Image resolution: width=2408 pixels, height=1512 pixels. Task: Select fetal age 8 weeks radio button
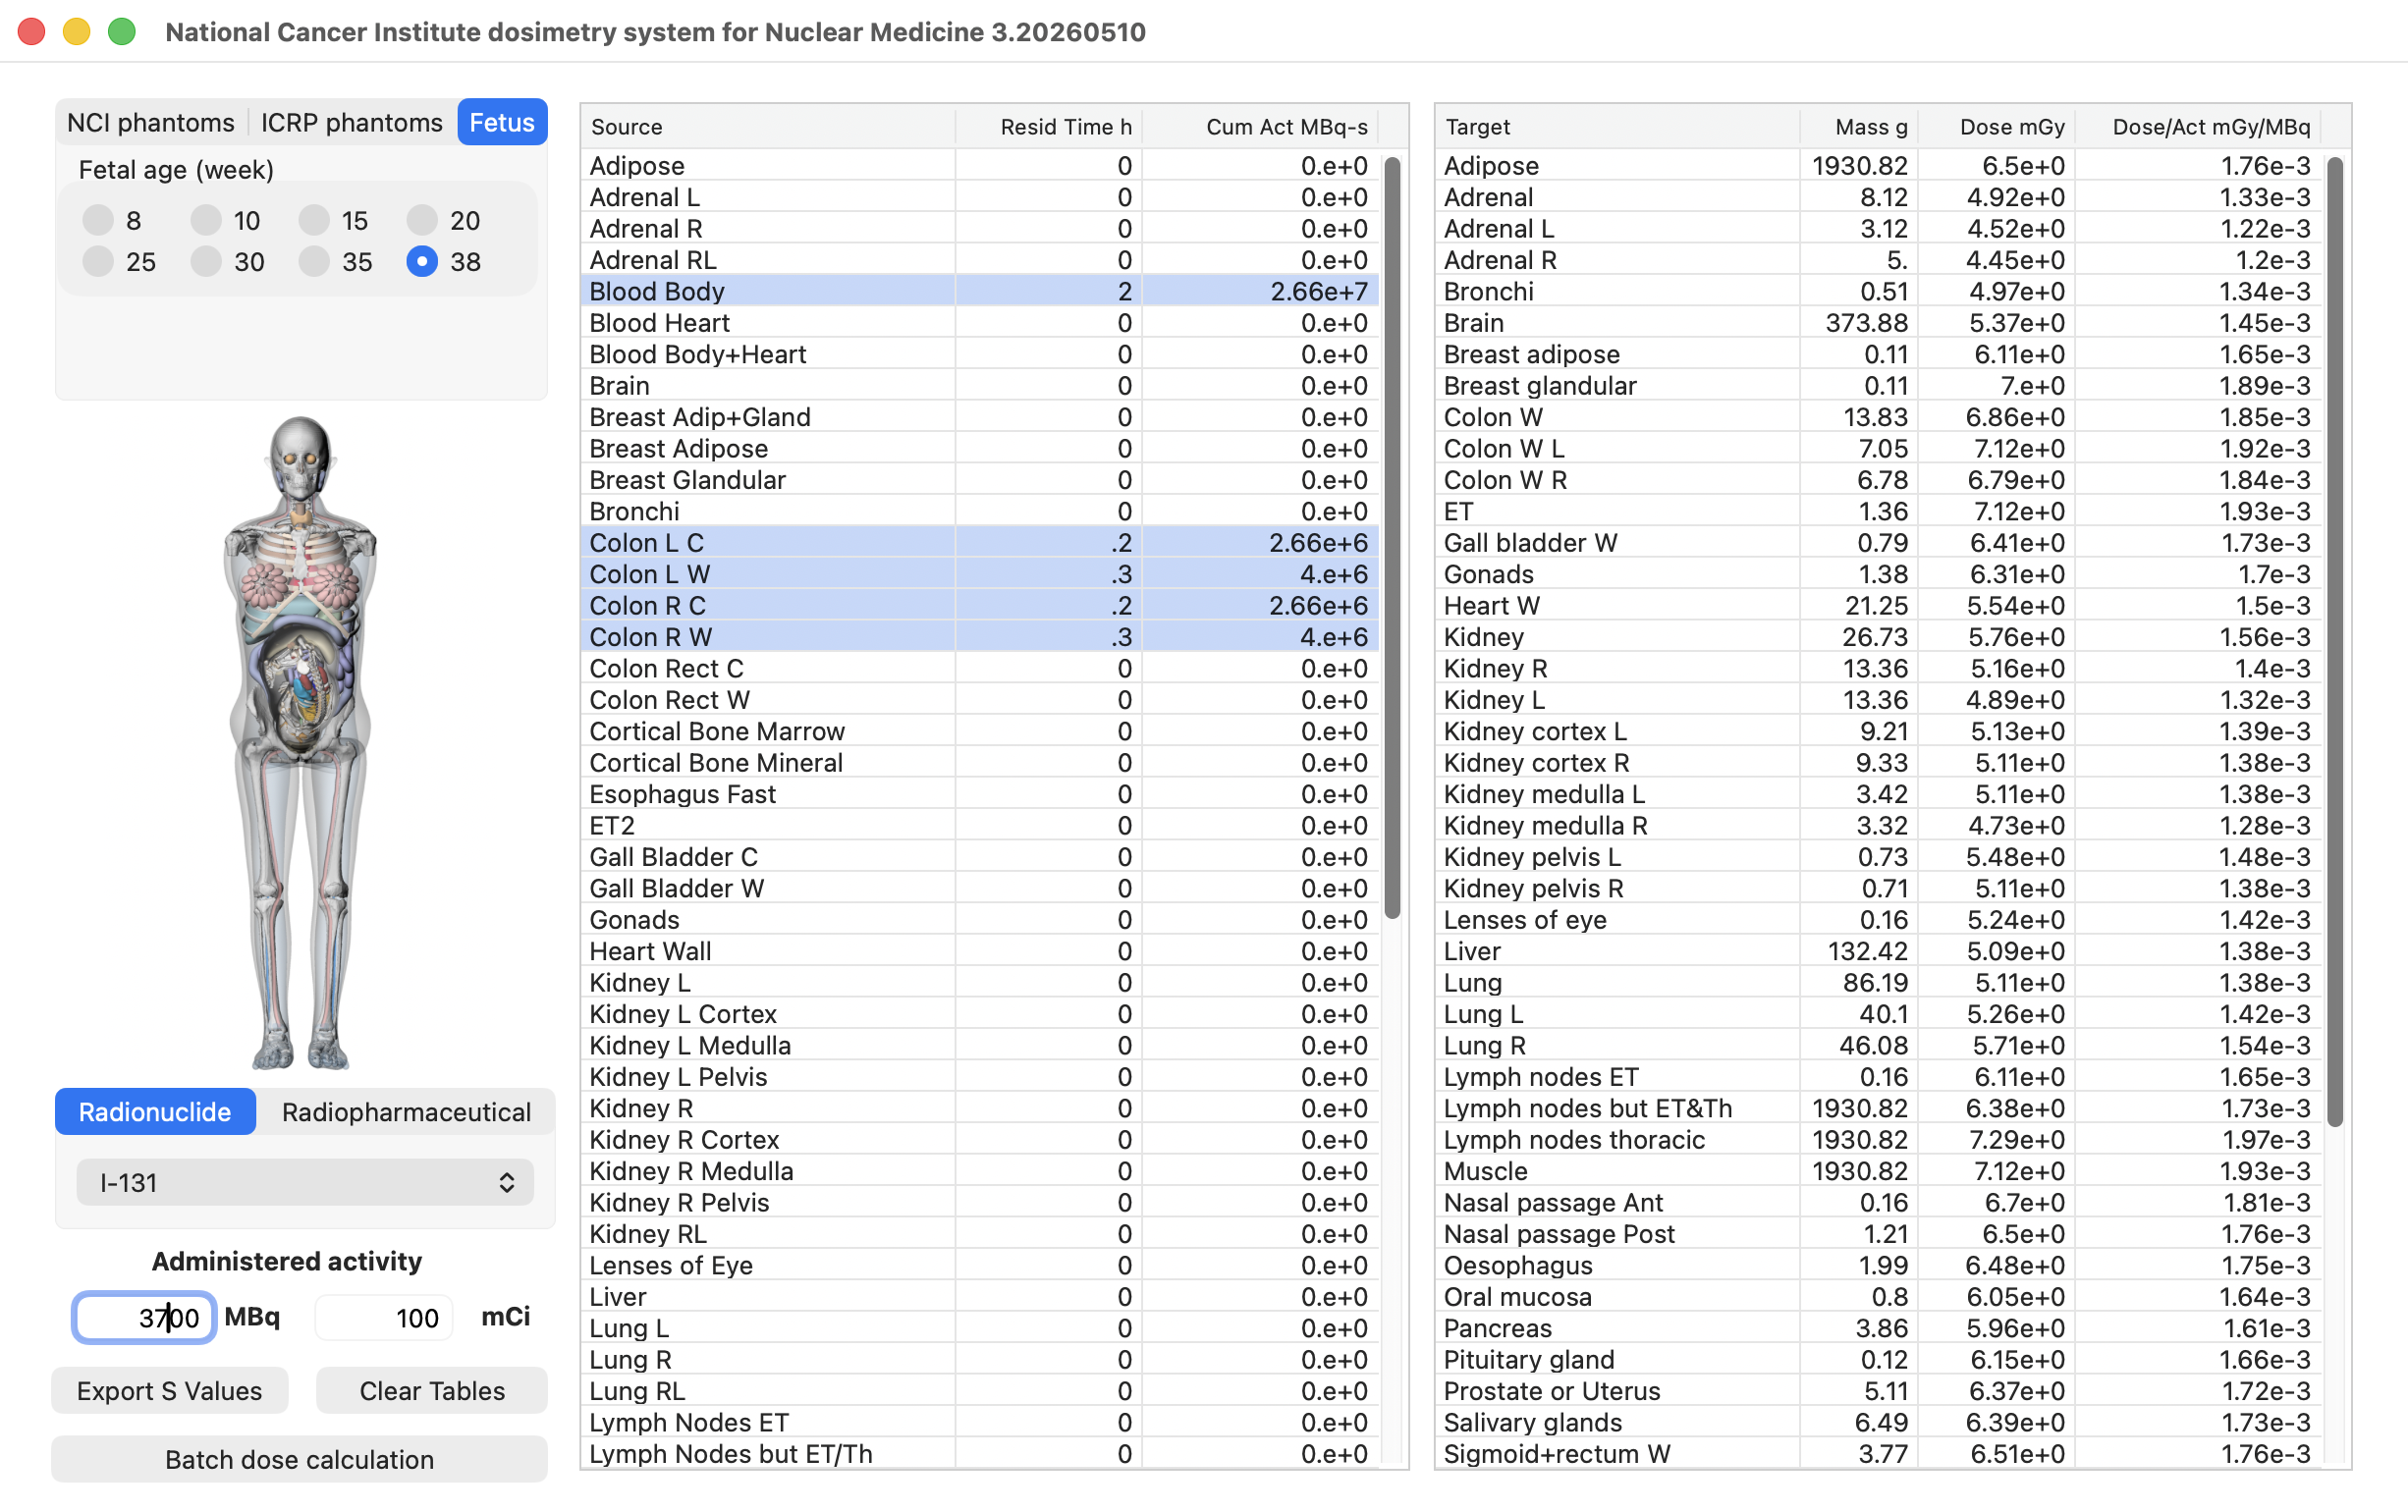[98, 220]
